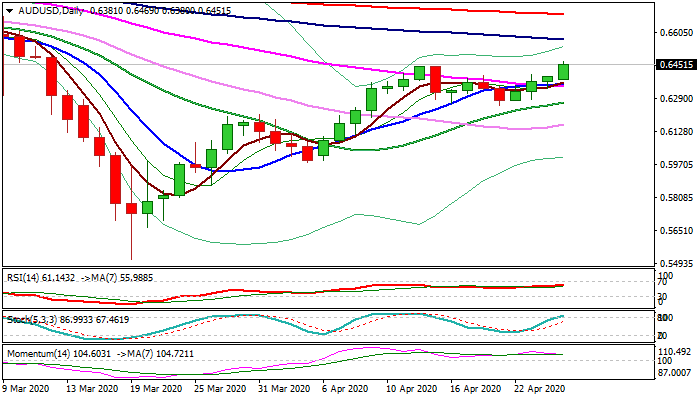Click the latest green candle at right edge
700x400 pixels.
[564, 71]
